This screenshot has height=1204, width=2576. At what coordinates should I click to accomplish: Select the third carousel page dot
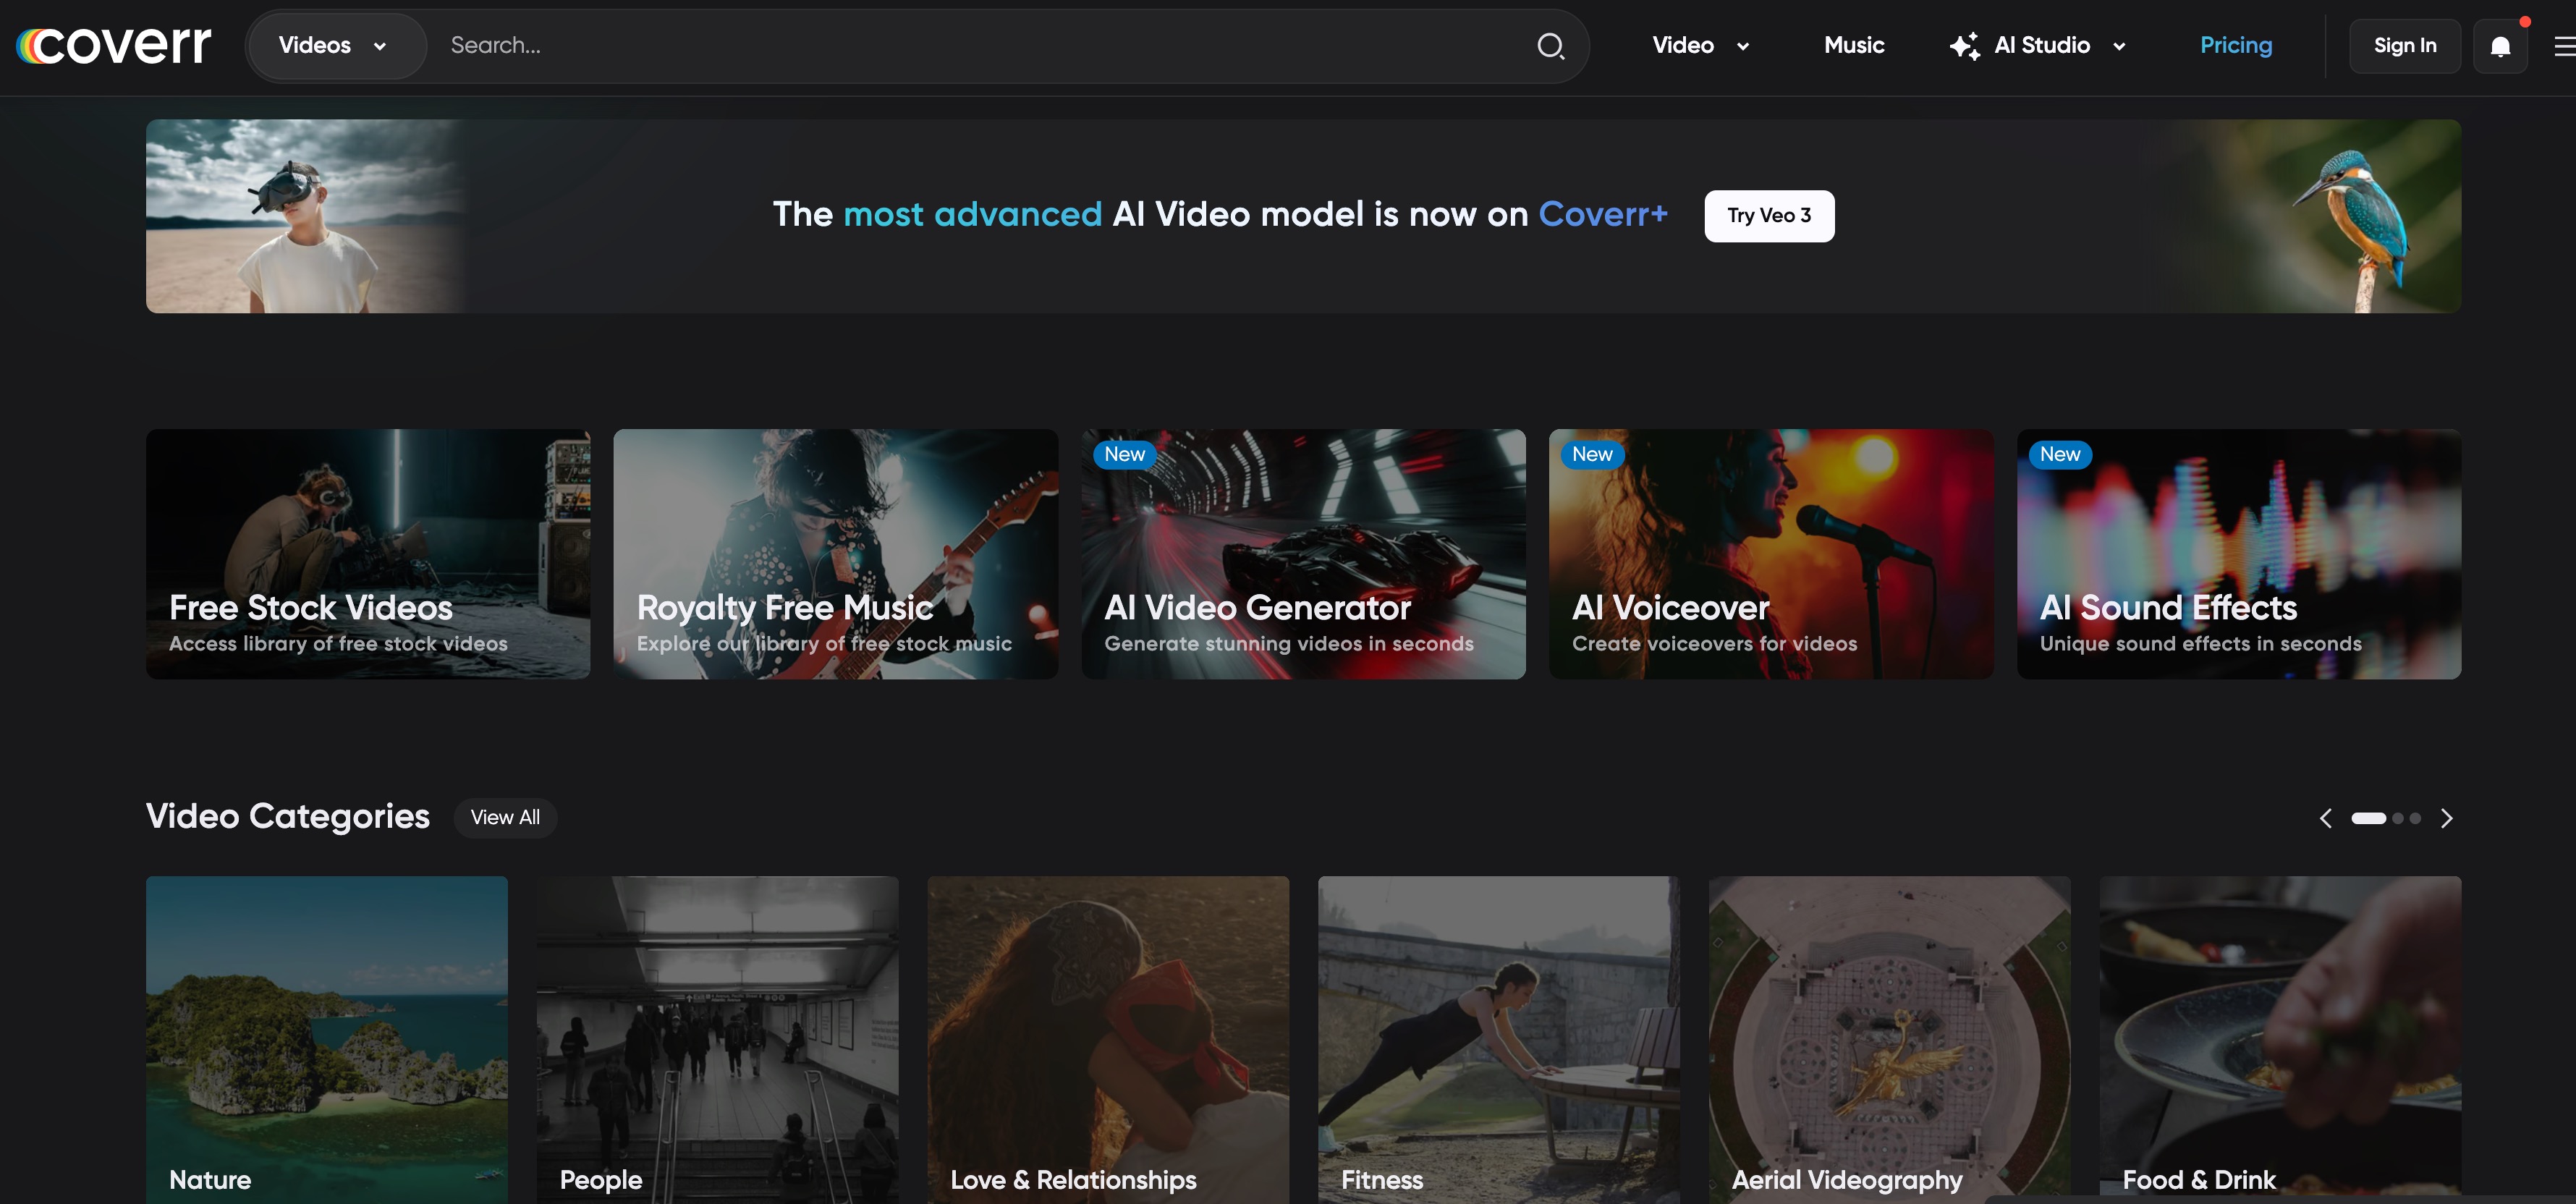click(2415, 818)
